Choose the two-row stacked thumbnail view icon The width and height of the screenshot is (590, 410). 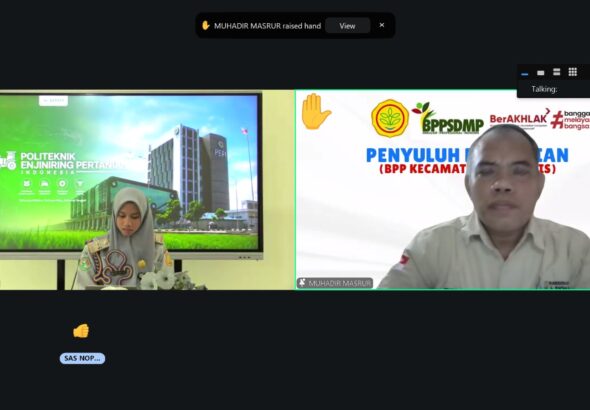pos(557,72)
